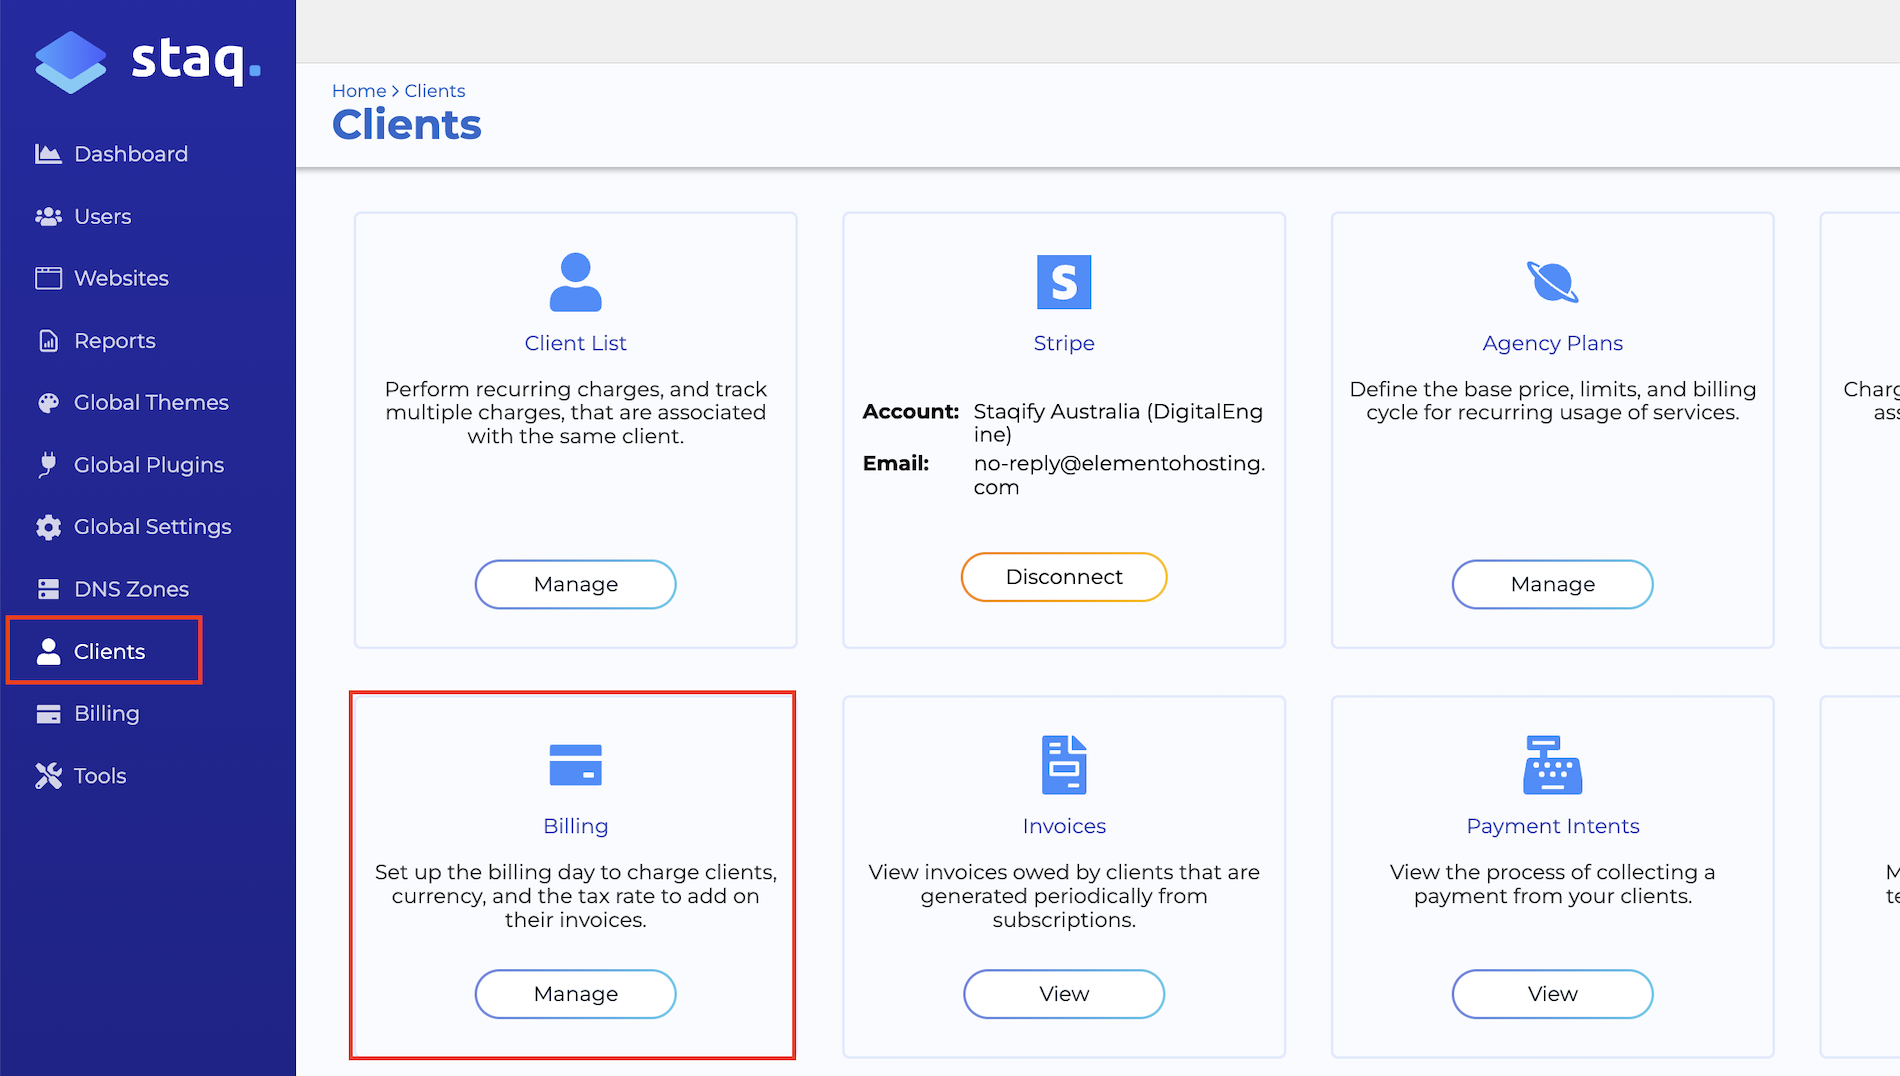Image resolution: width=1900 pixels, height=1076 pixels.
Task: Follow the Home breadcrumb link
Action: (358, 91)
